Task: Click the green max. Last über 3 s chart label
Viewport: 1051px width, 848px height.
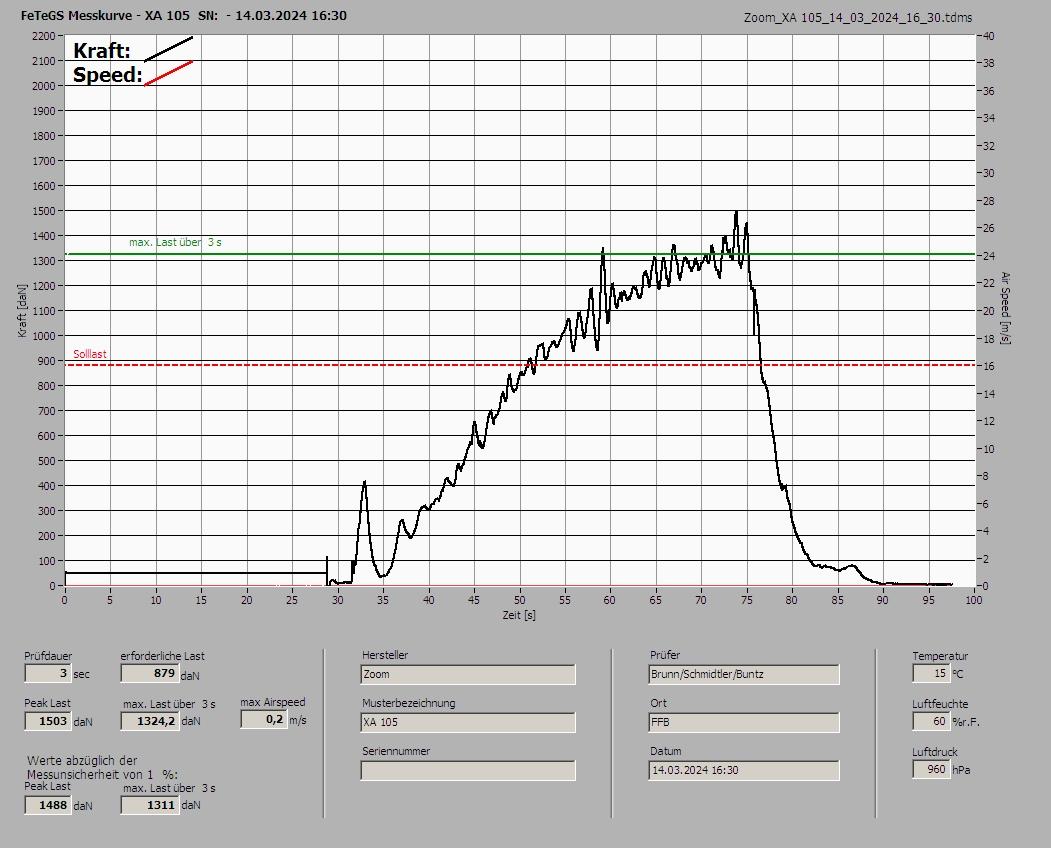Action: pos(175,243)
